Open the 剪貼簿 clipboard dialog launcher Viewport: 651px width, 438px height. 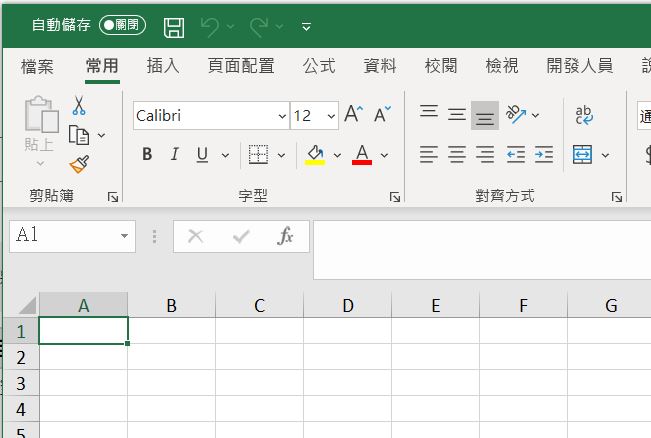[113, 197]
